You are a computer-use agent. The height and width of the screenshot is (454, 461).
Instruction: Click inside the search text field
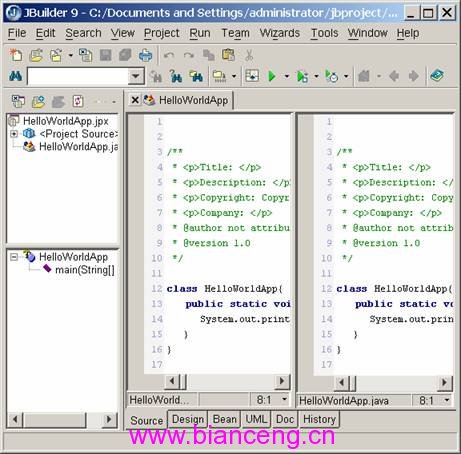pos(78,76)
